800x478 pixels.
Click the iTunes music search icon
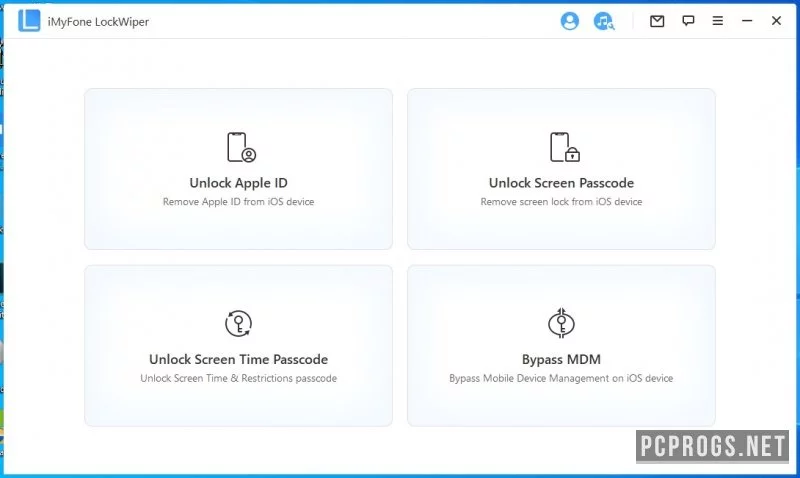[x=604, y=21]
